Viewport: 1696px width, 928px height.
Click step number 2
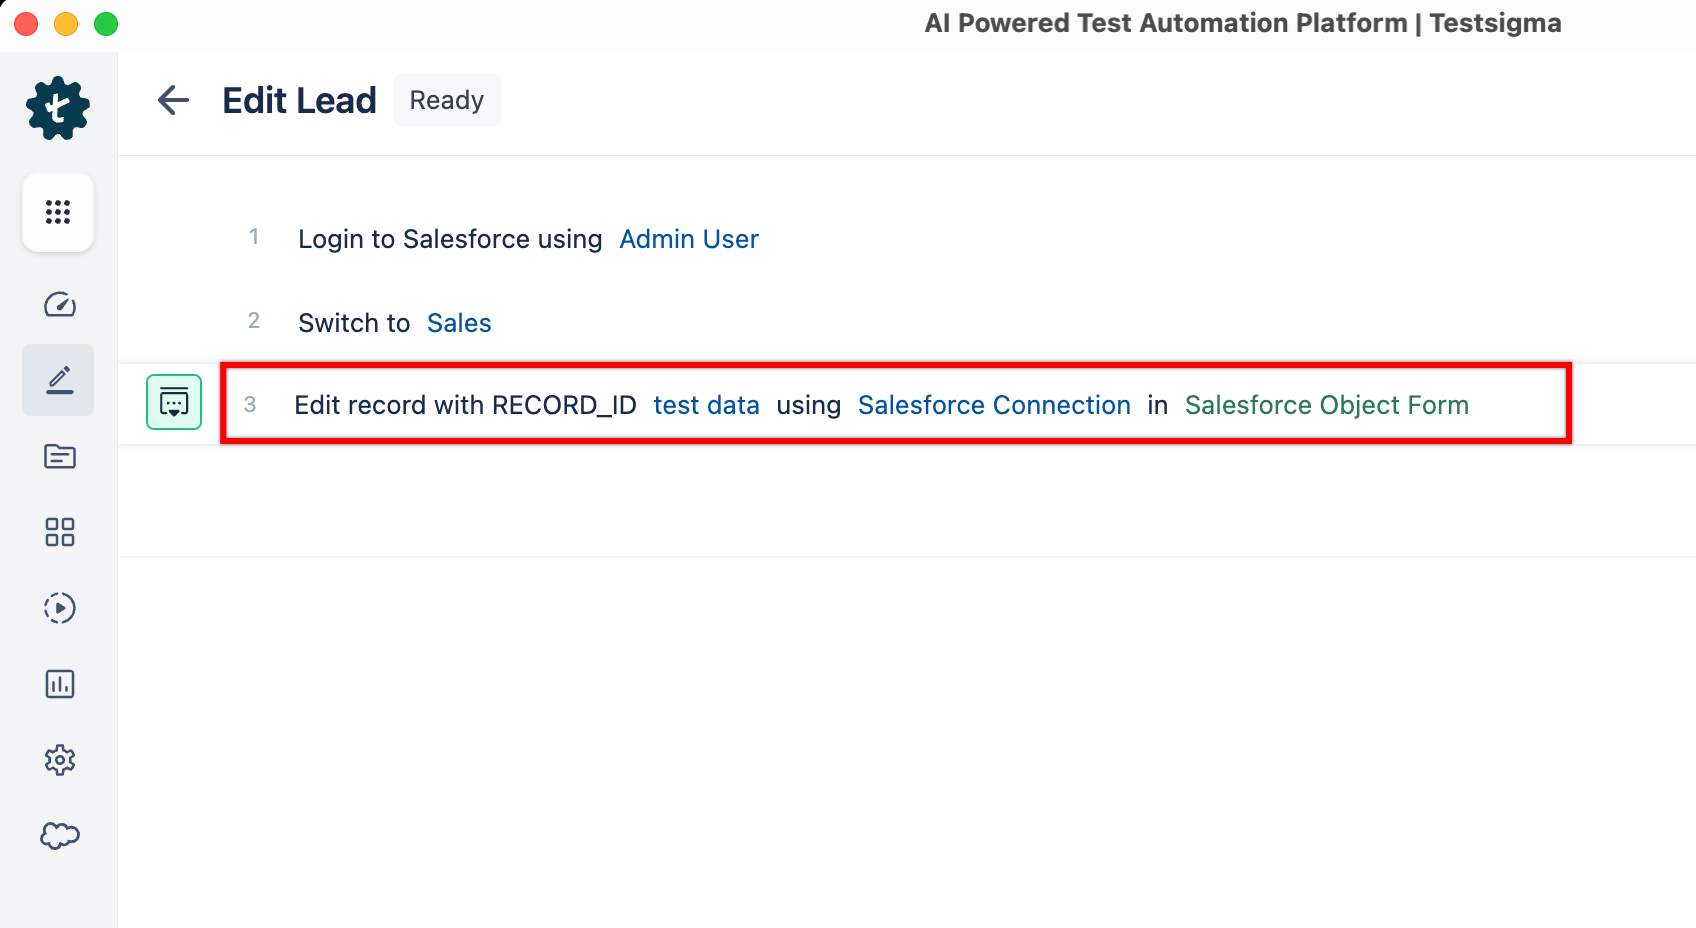[x=254, y=321]
